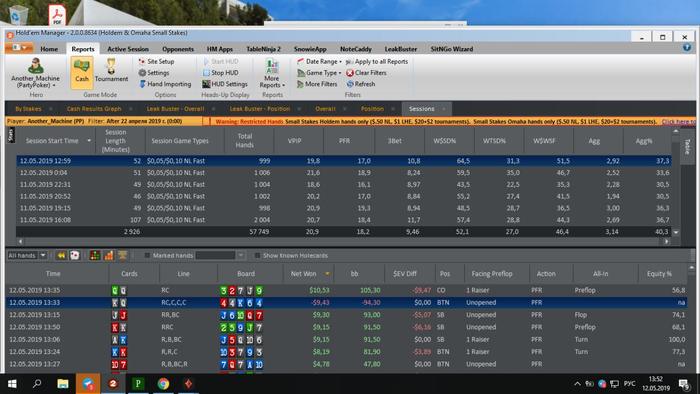This screenshot has height=394, width=700.
Task: Sort by VPIP column header
Action: pyautogui.click(x=295, y=141)
